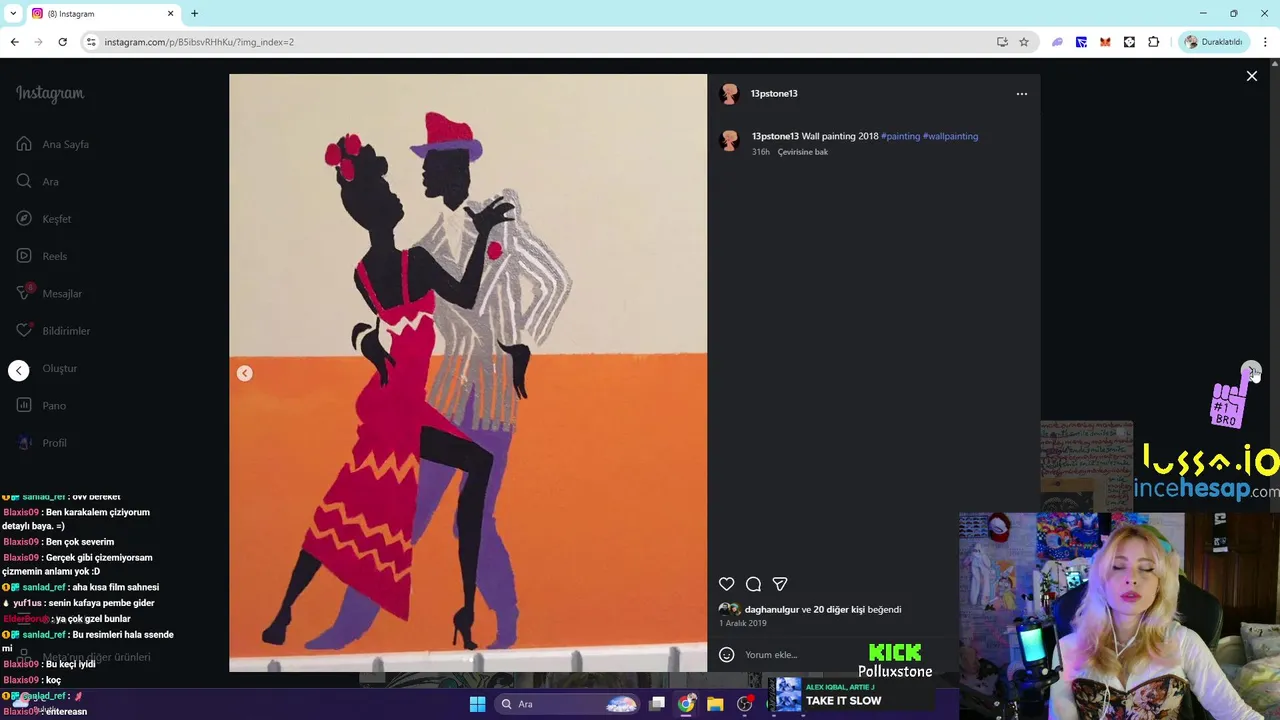Open OBS Studio from the taskbar
This screenshot has width=1280, height=720.
(x=744, y=704)
